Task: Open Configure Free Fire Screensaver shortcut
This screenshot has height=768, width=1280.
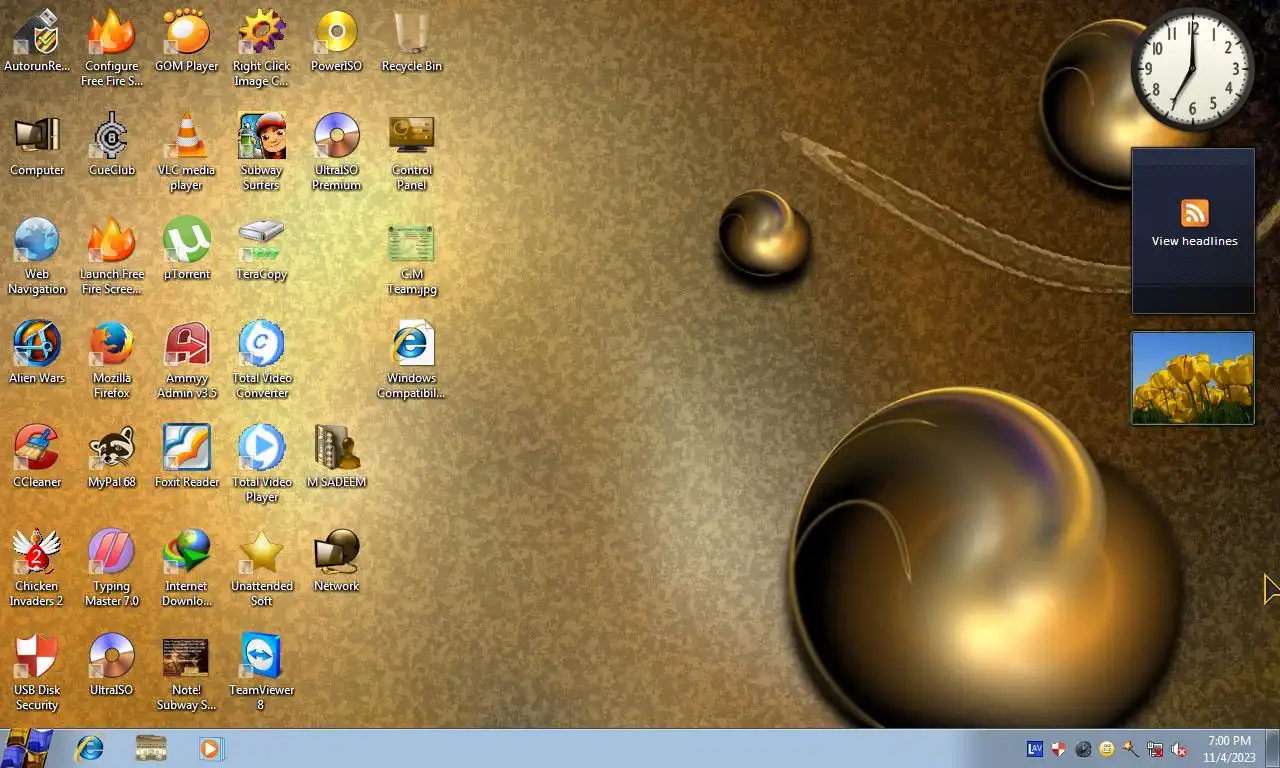Action: click(x=112, y=48)
